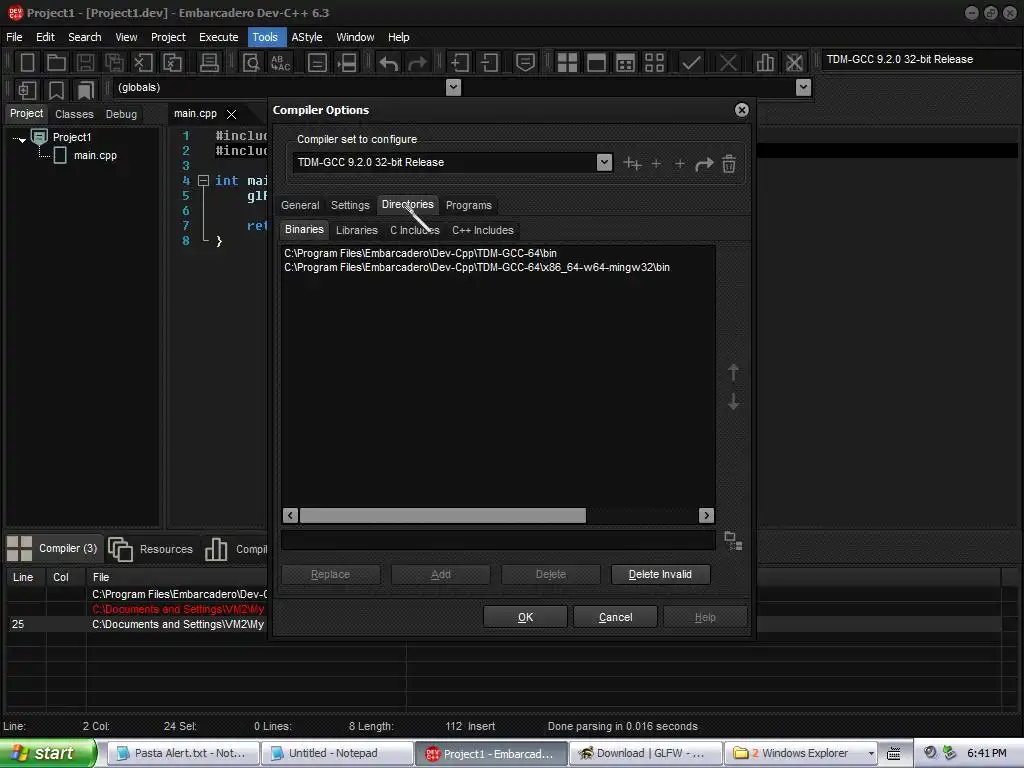
Task: Click the rename compiler set arrow icon
Action: (x=704, y=163)
